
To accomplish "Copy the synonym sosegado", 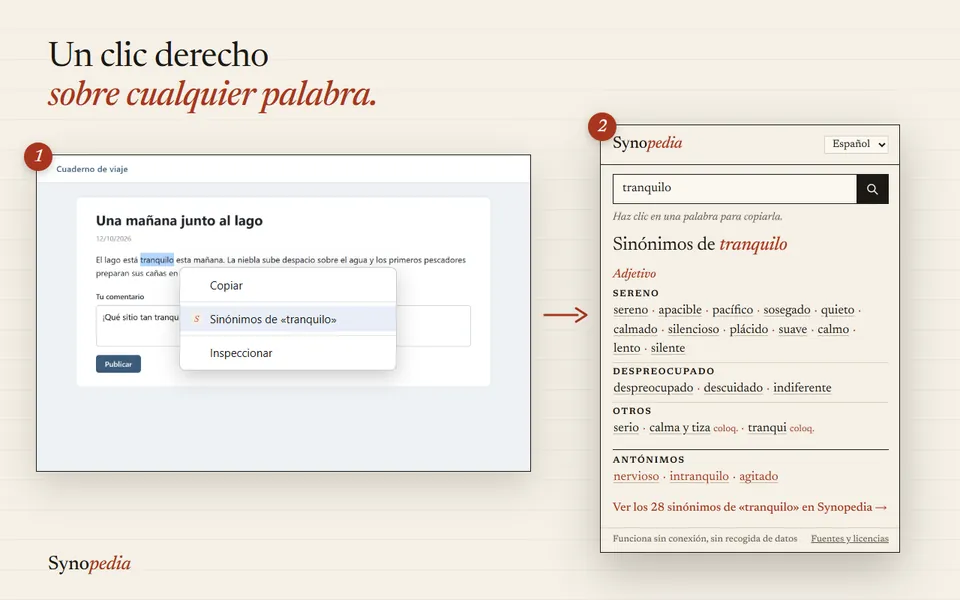I will pos(787,310).
